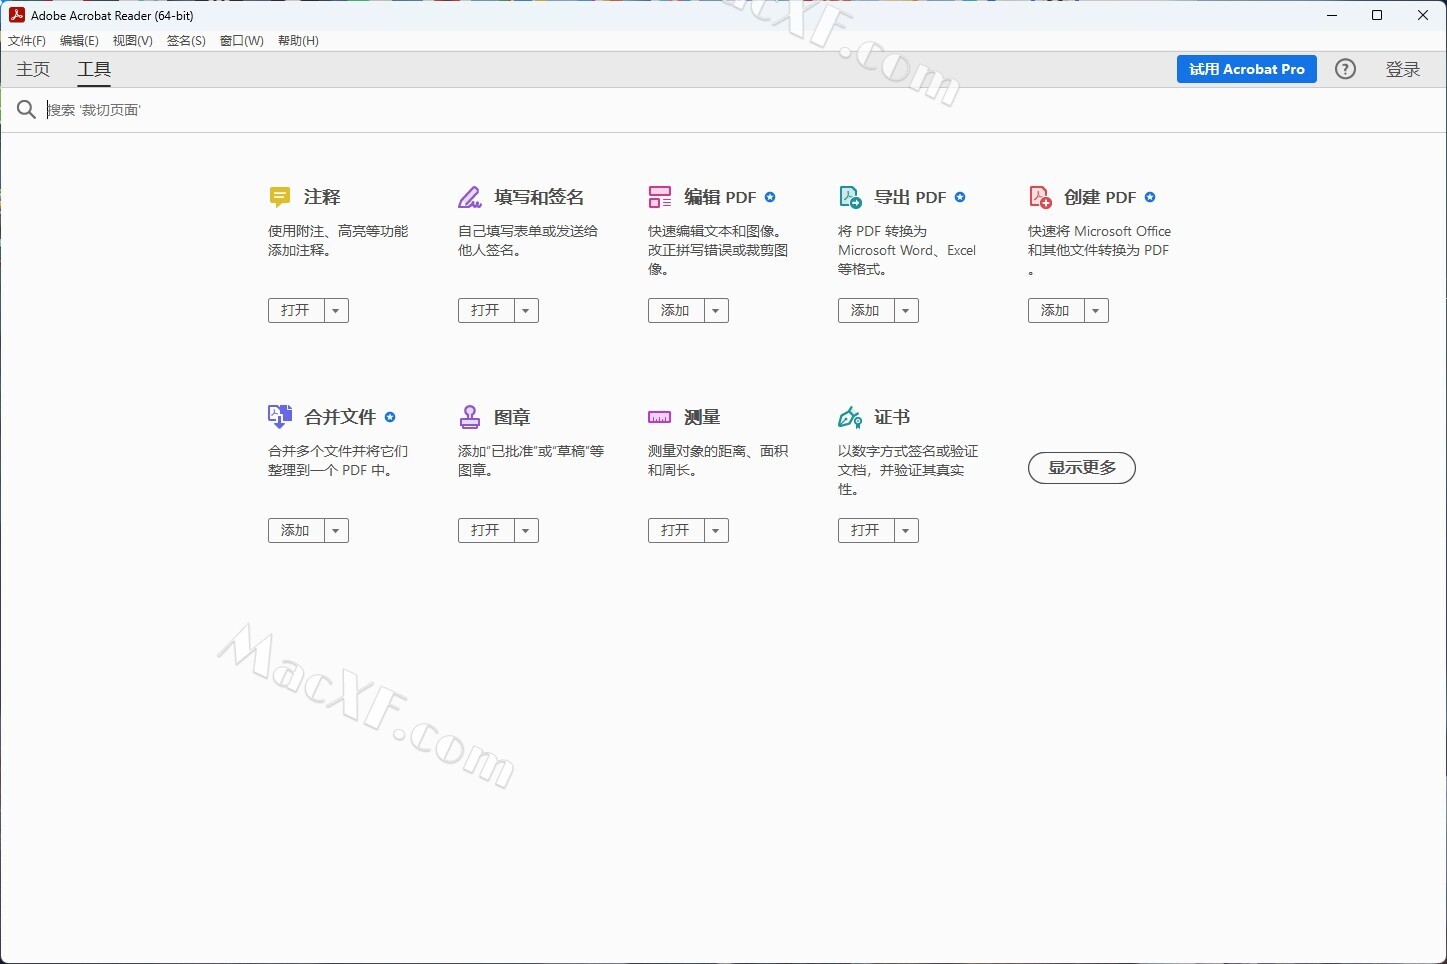1447x964 pixels.
Task: Click 打开 button under 测量
Action: (676, 531)
